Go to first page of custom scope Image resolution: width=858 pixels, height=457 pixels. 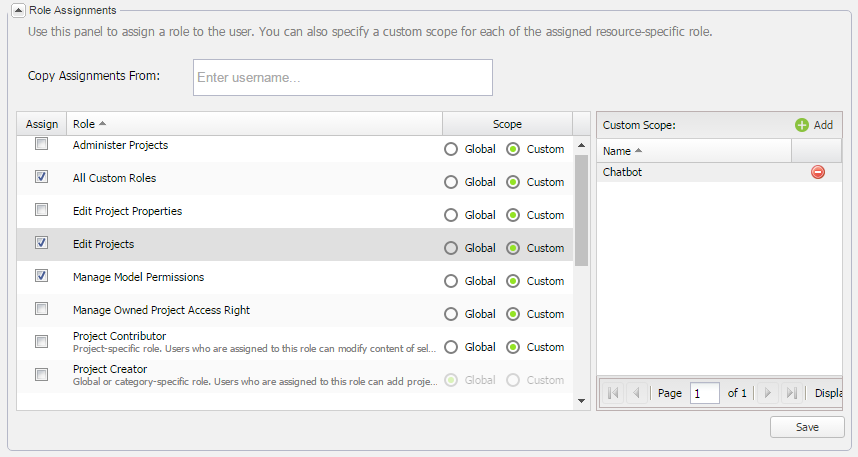click(613, 393)
